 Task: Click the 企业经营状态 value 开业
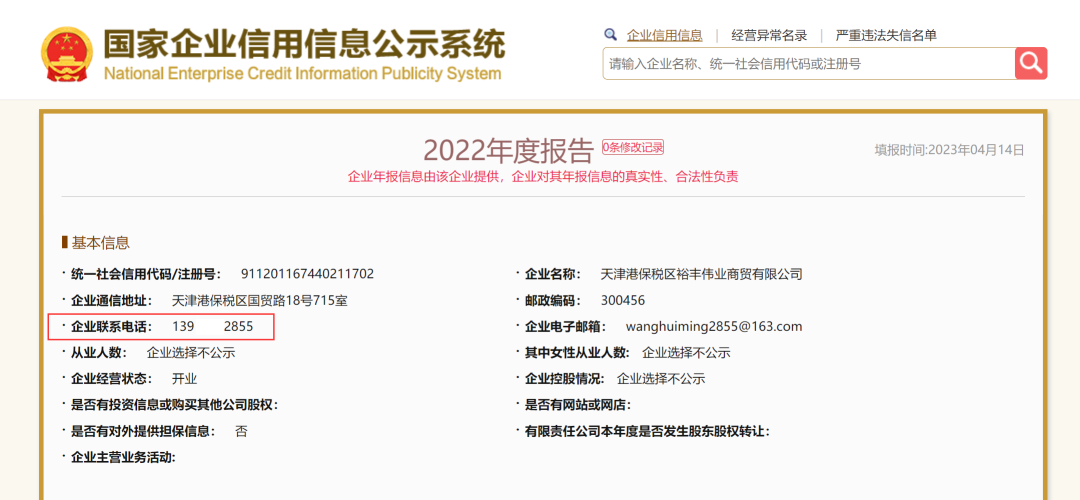coord(185,379)
